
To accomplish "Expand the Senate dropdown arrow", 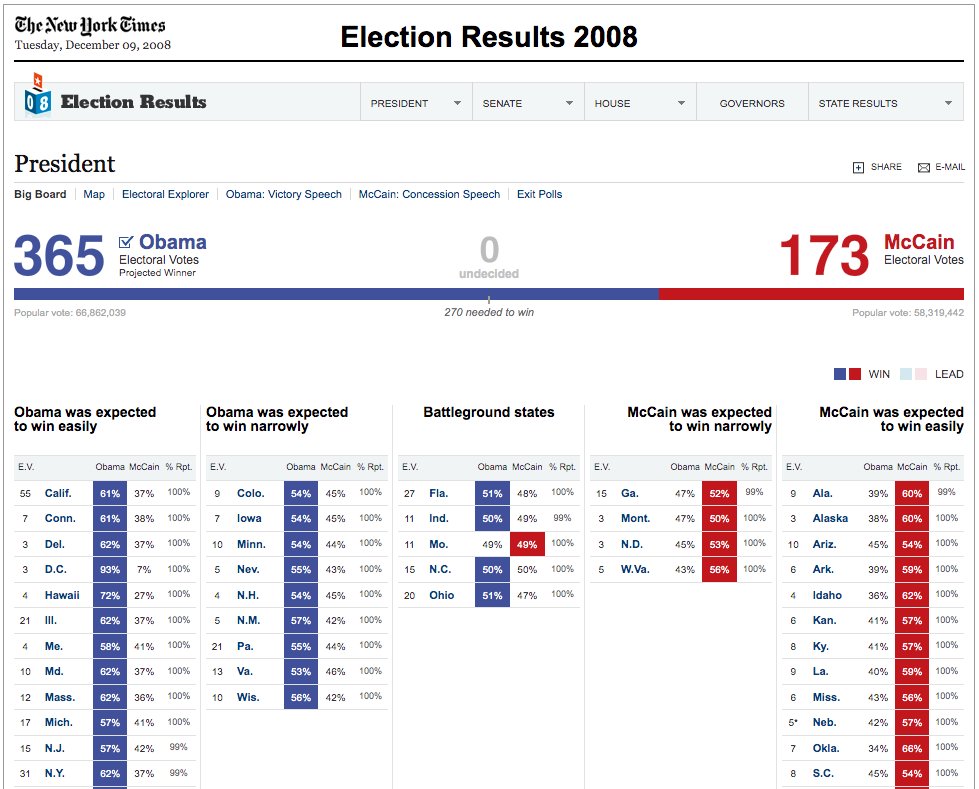I will coord(569,103).
